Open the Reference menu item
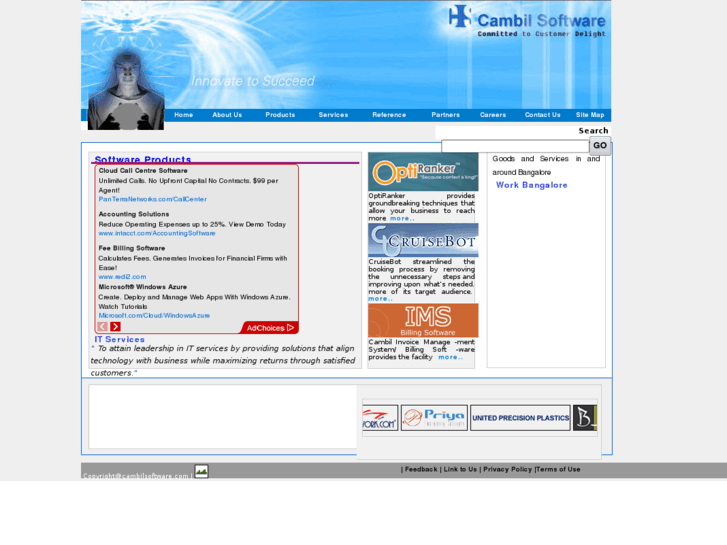The width and height of the screenshot is (727, 545). pos(389,115)
